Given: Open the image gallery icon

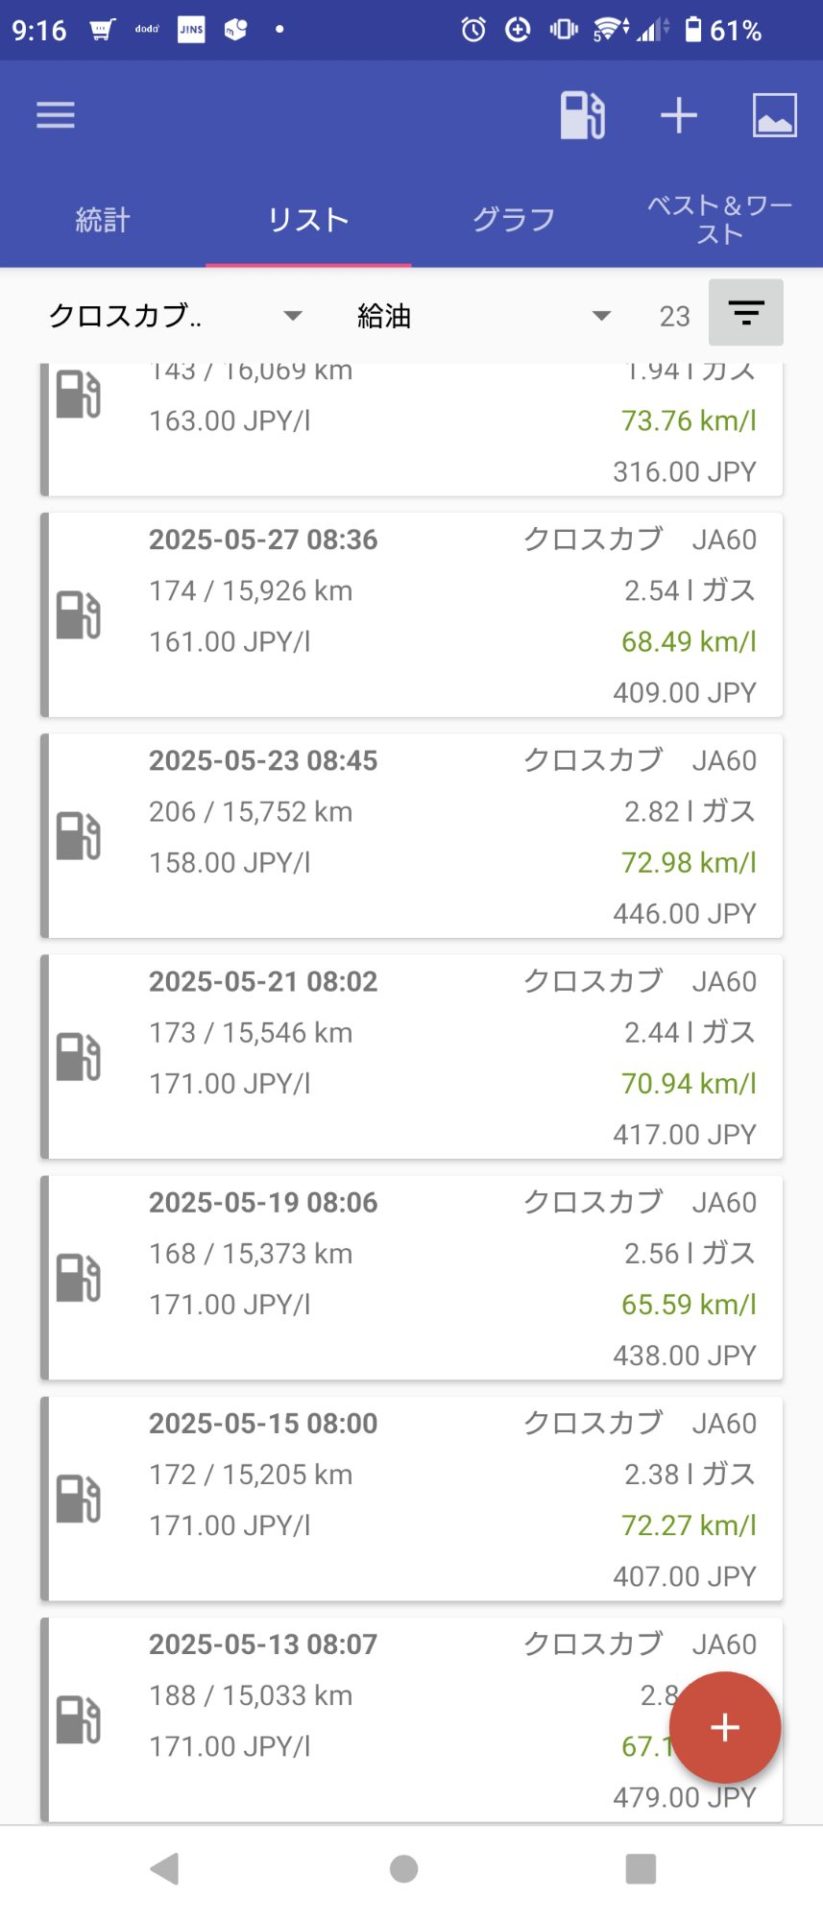Looking at the screenshot, I should 774,115.
